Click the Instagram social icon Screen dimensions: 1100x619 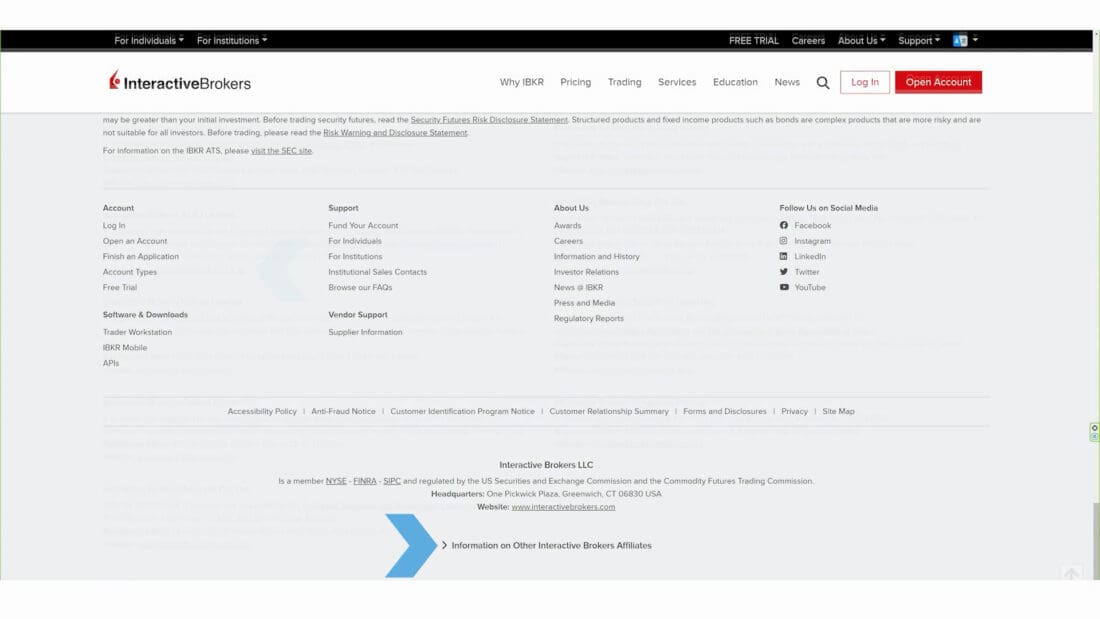(x=784, y=241)
